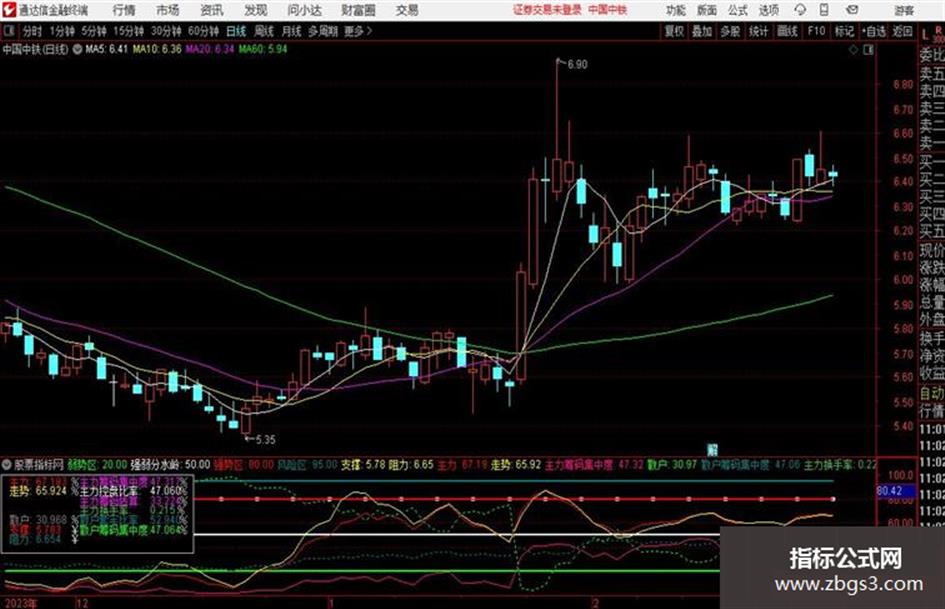Image resolution: width=945 pixels, height=609 pixels.
Task: Click the 走势: 65.92 indicator value
Action: [x=515, y=465]
